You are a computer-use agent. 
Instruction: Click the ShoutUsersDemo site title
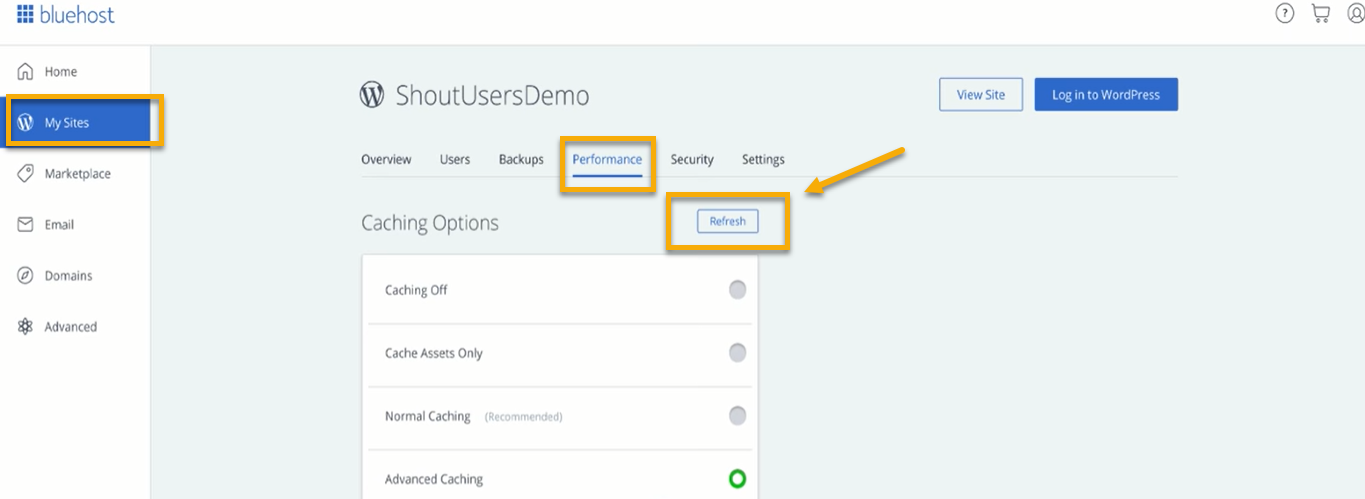[x=492, y=96]
